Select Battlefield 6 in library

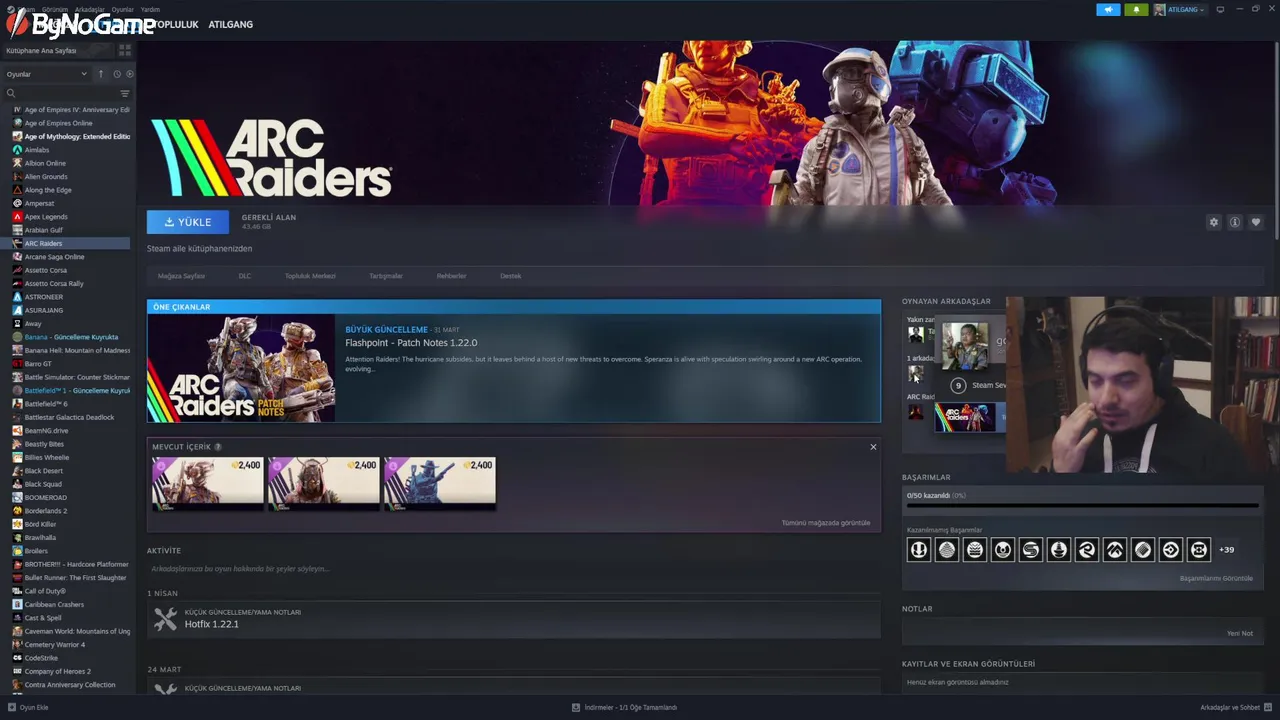coord(46,404)
